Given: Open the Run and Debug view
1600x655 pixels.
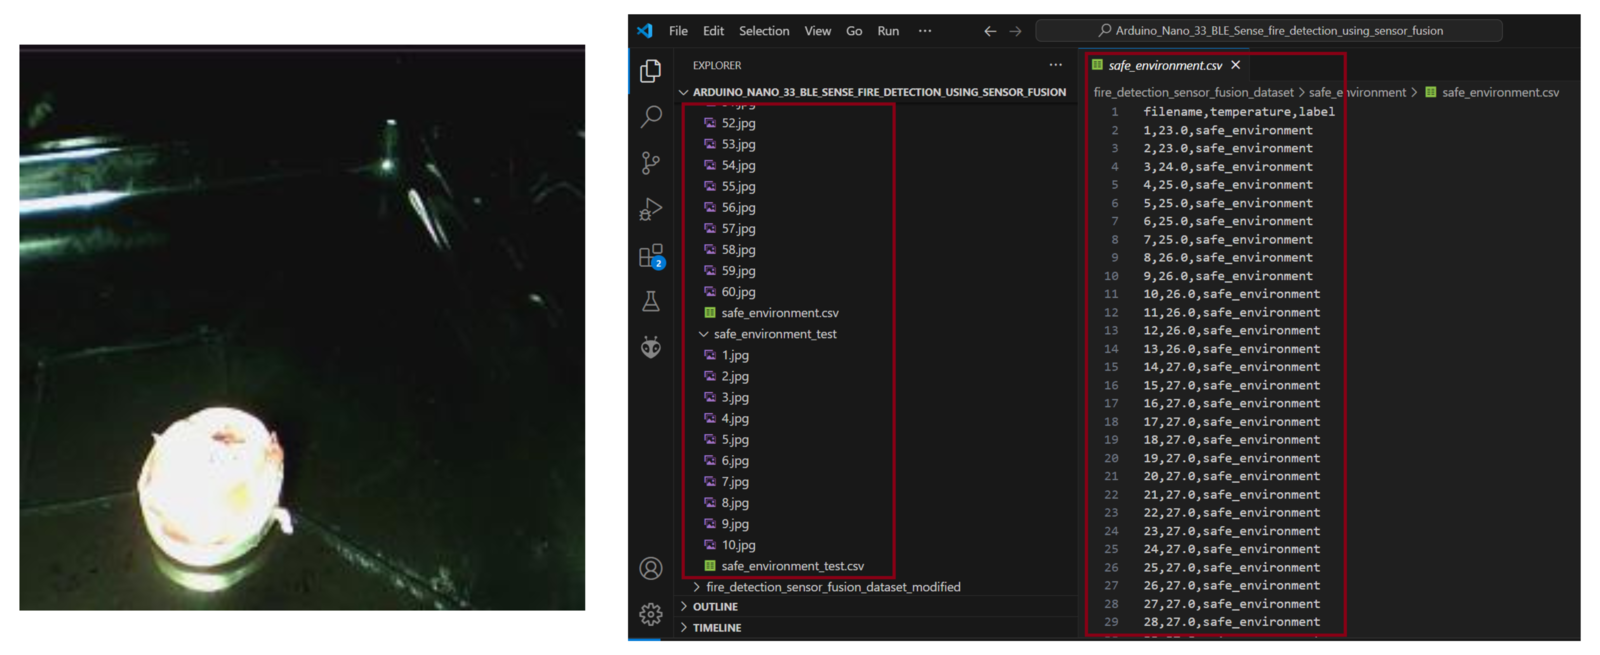Looking at the screenshot, I should click(x=651, y=209).
